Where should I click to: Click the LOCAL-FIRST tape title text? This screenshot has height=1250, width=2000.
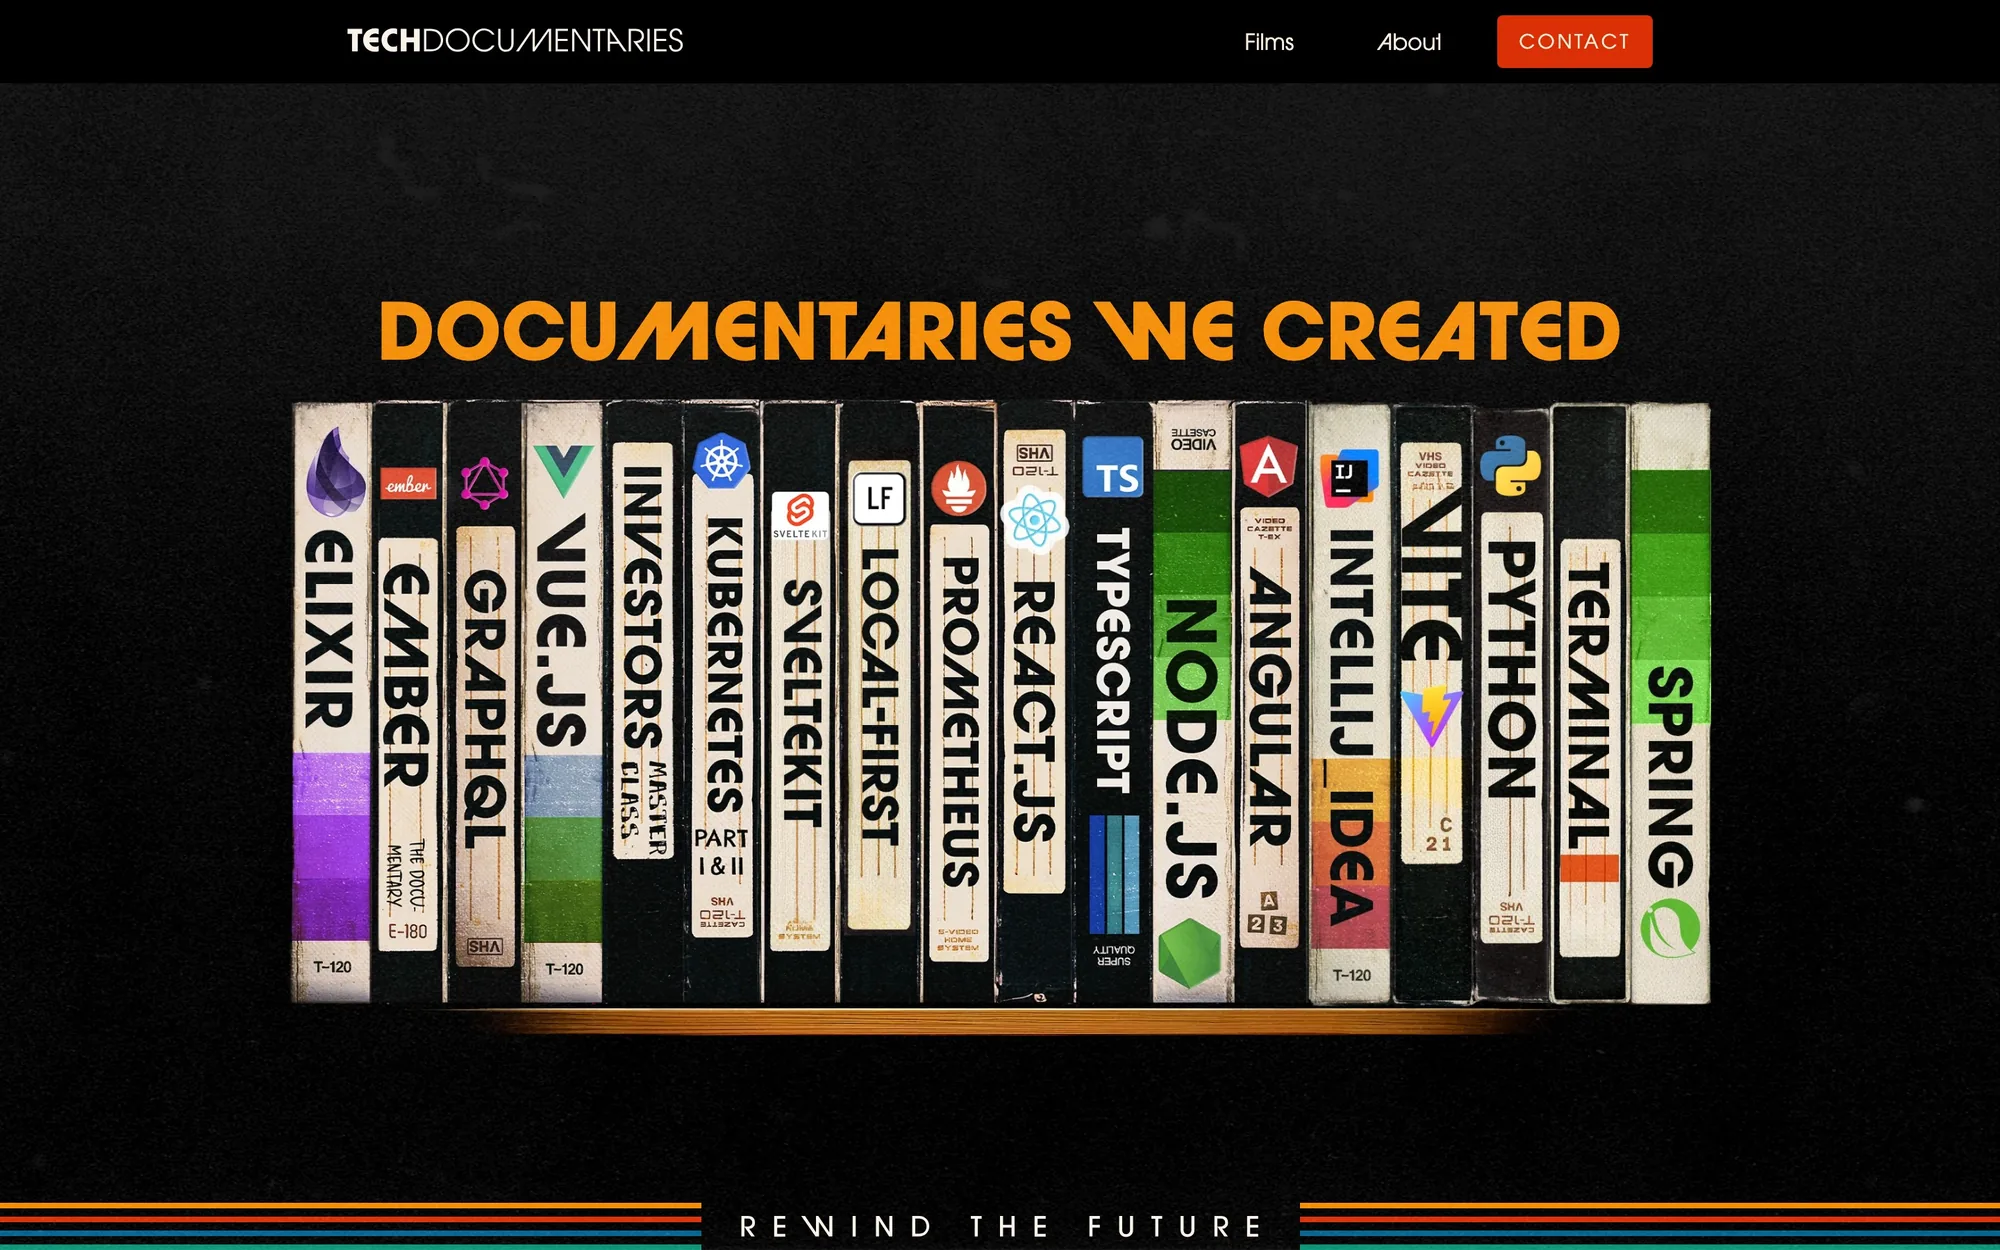pyautogui.click(x=880, y=697)
